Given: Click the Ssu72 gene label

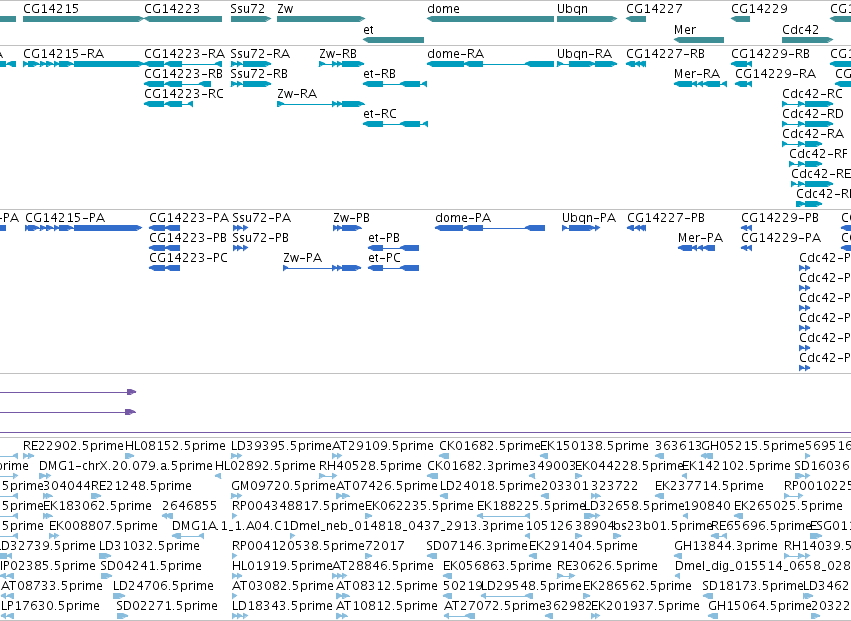Looking at the screenshot, I should (x=247, y=9).
